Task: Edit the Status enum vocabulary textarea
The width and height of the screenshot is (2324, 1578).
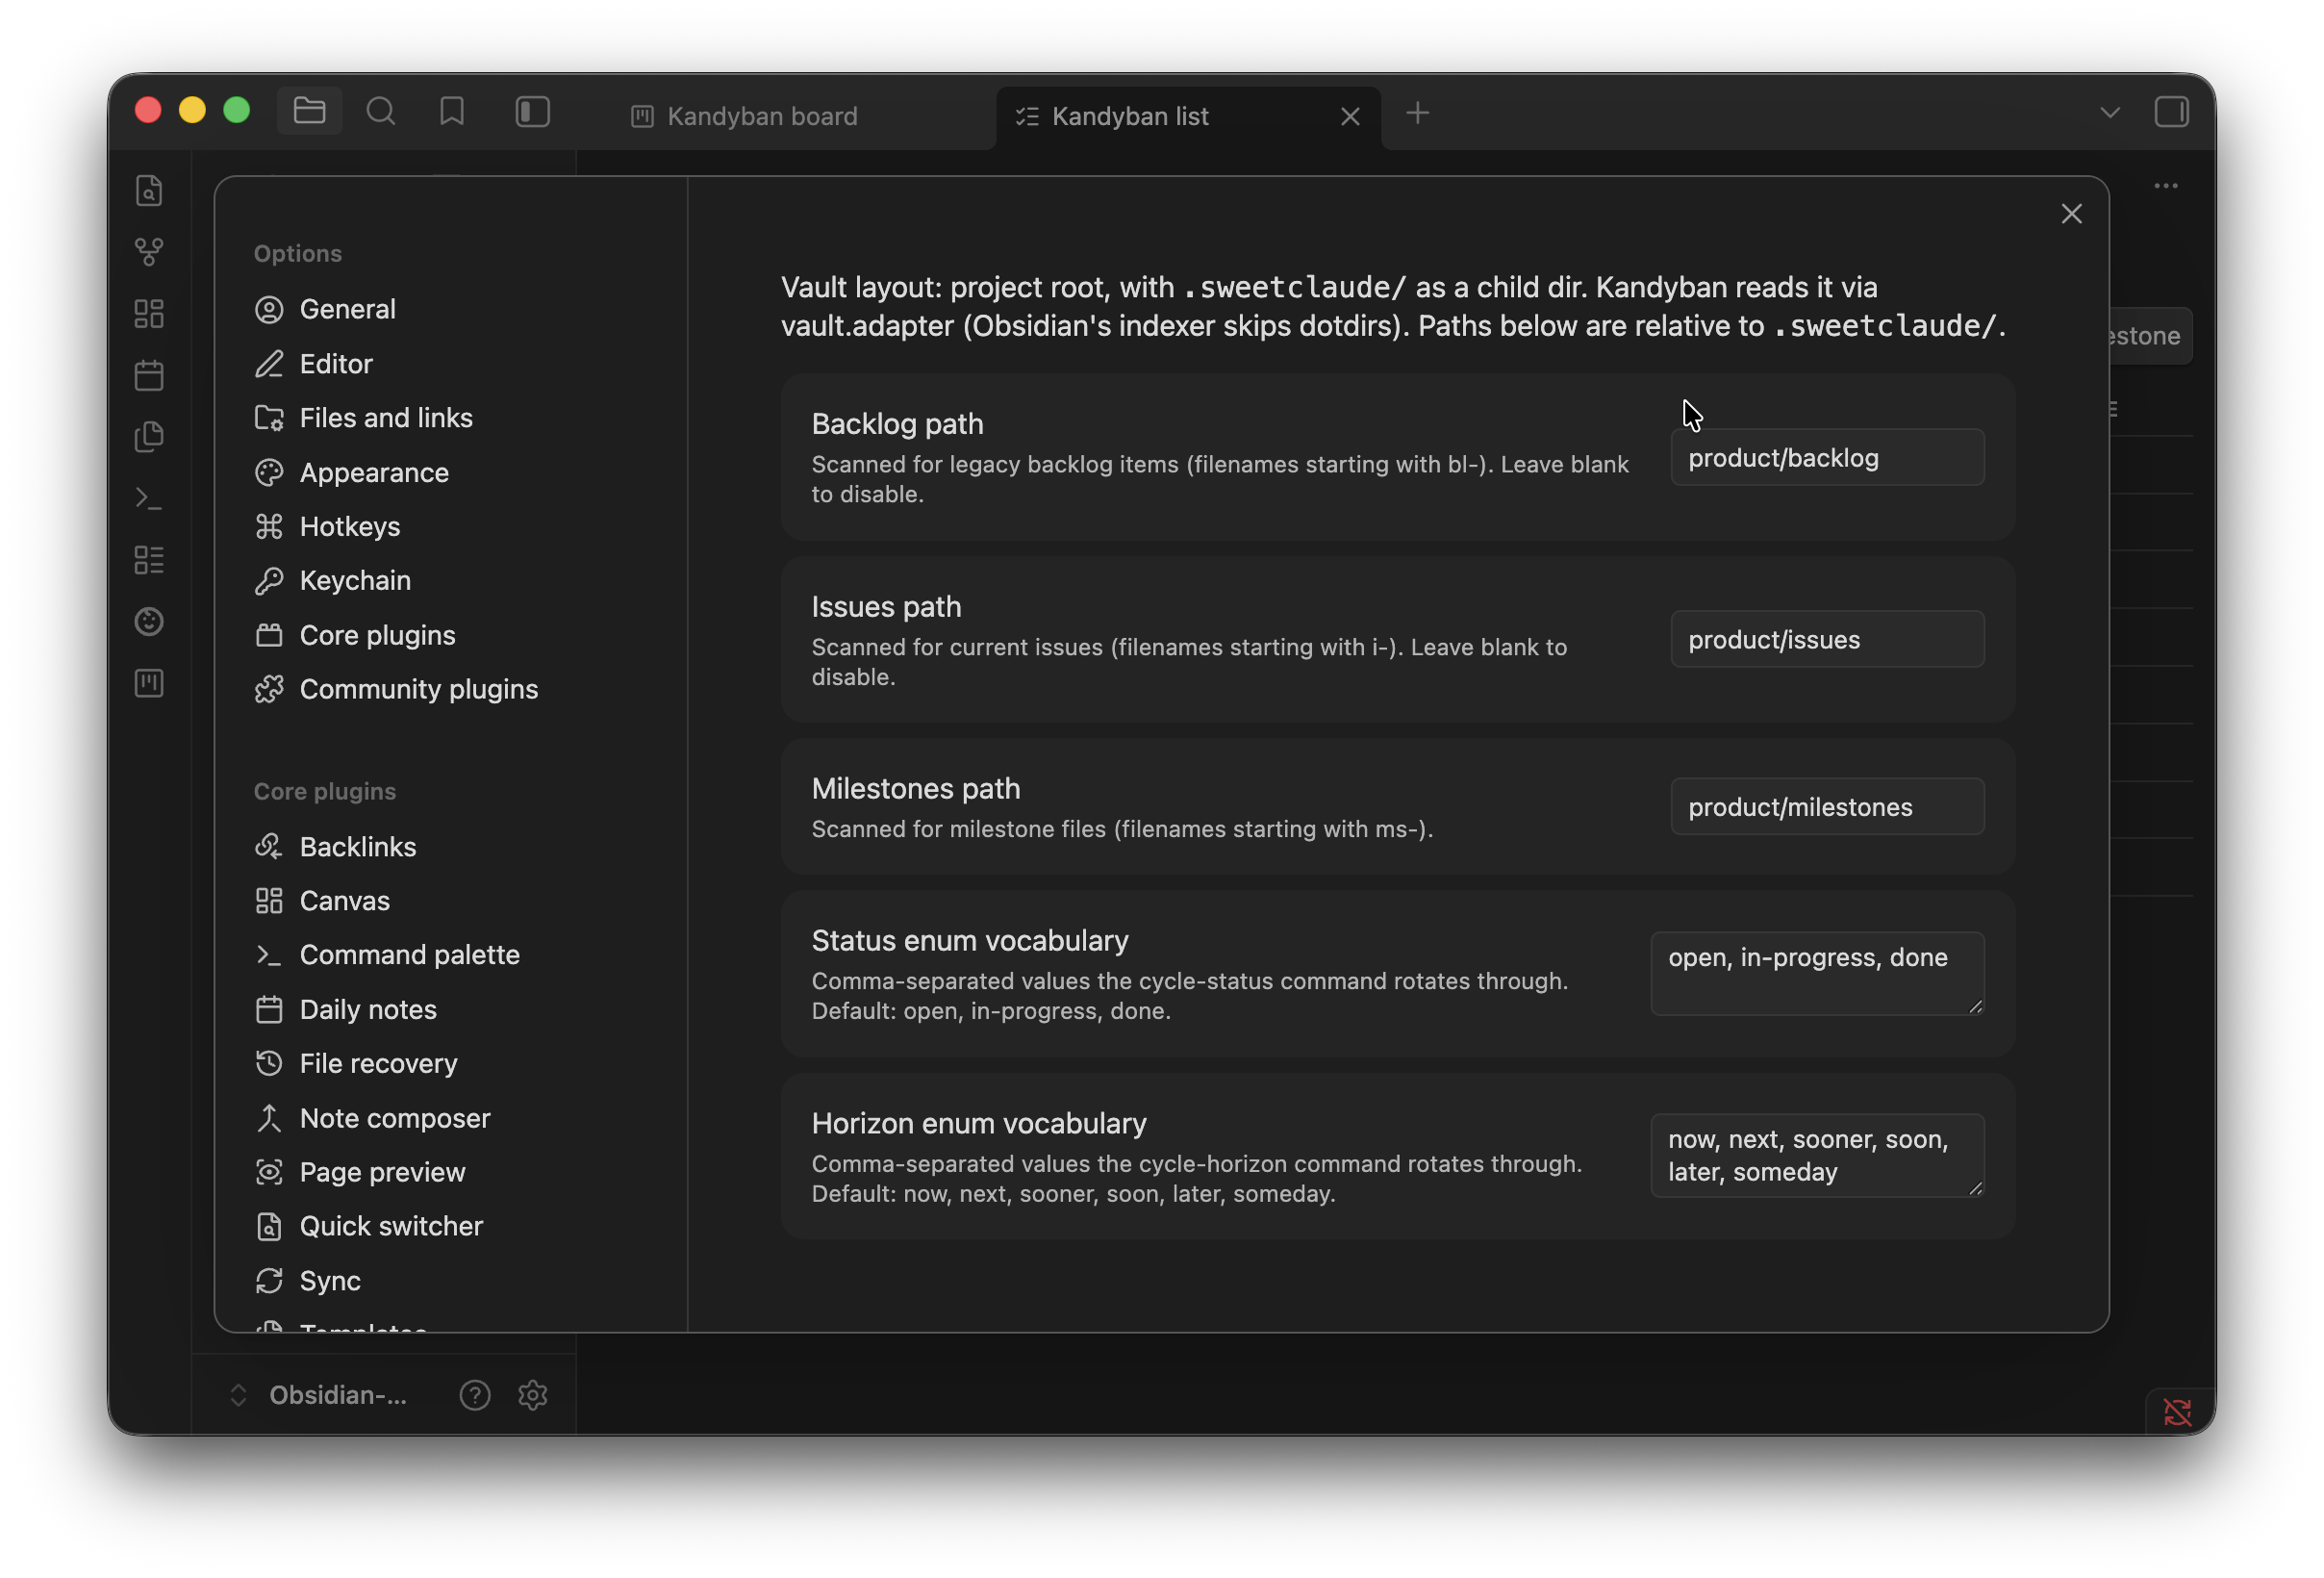Action: (x=1817, y=974)
